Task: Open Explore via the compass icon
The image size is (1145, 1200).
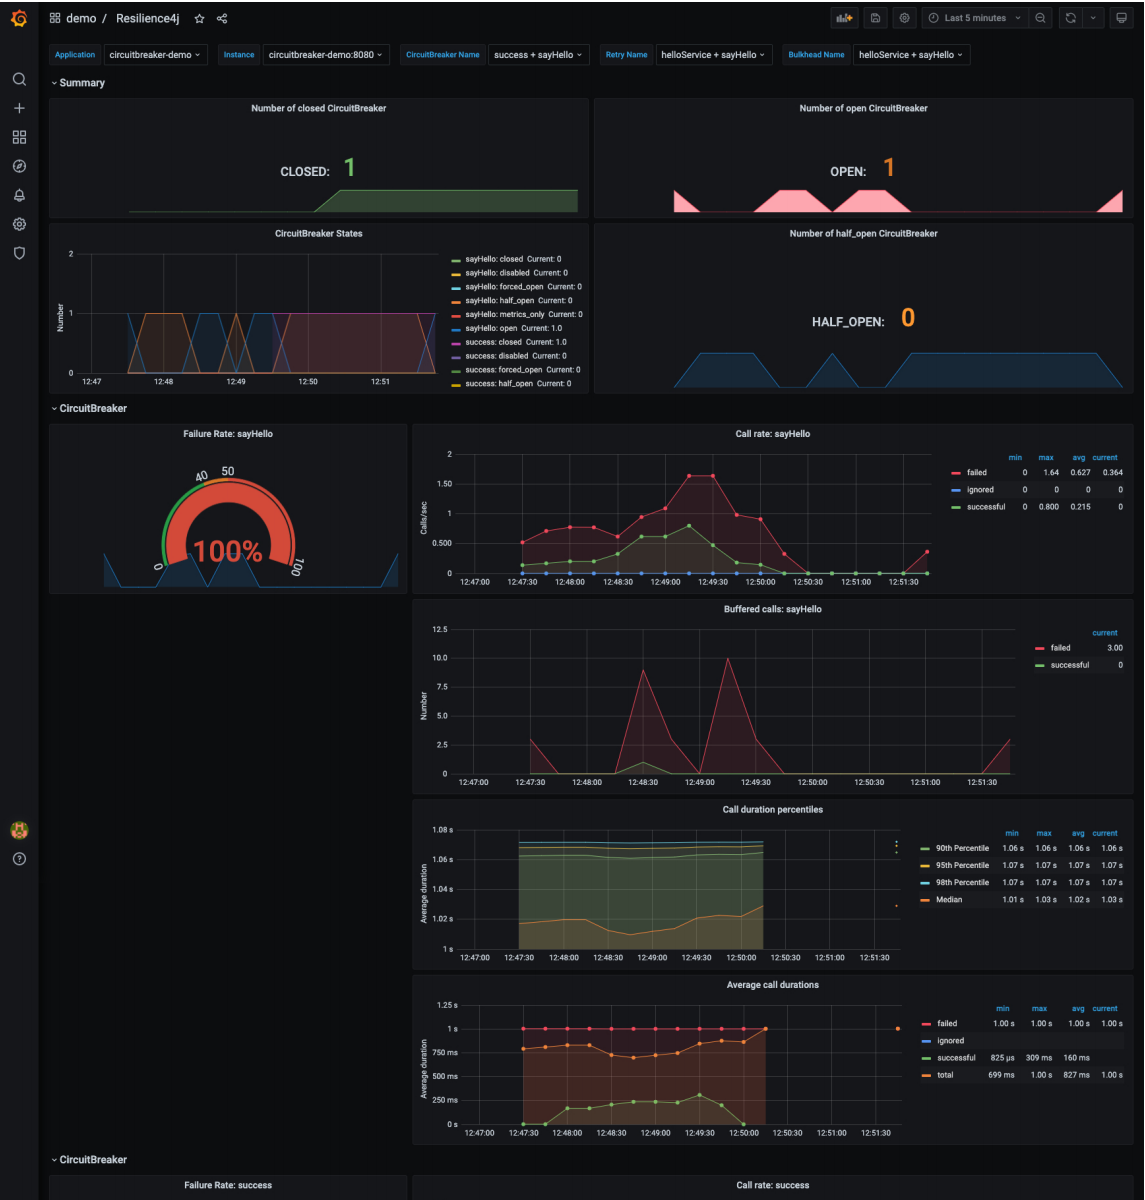Action: [x=19, y=166]
